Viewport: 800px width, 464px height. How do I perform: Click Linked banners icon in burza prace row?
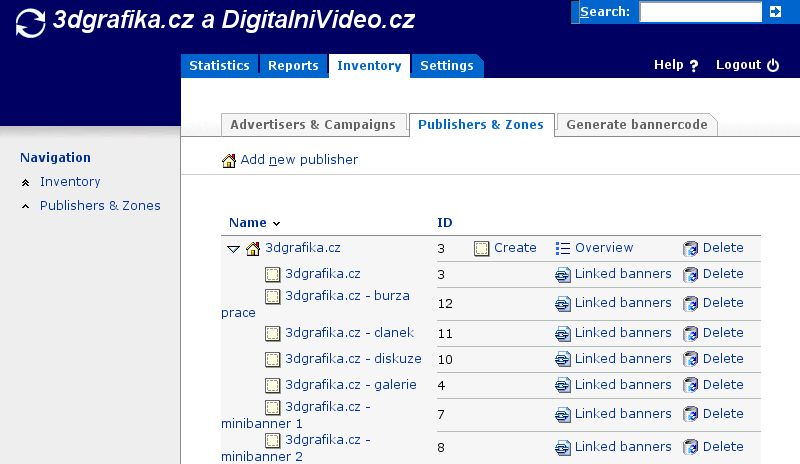(562, 304)
